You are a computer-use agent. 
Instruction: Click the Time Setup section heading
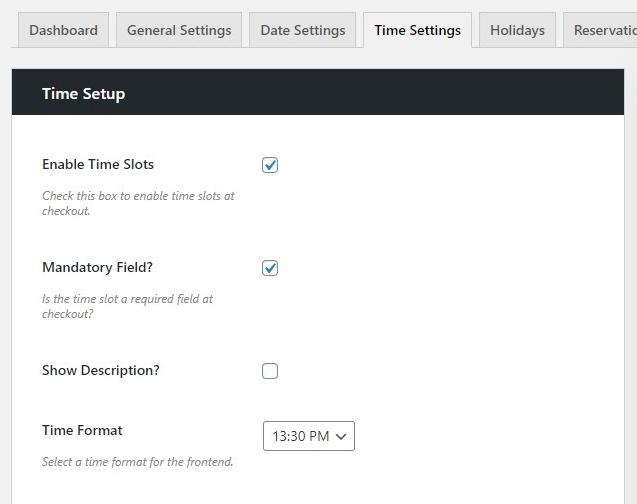point(83,93)
